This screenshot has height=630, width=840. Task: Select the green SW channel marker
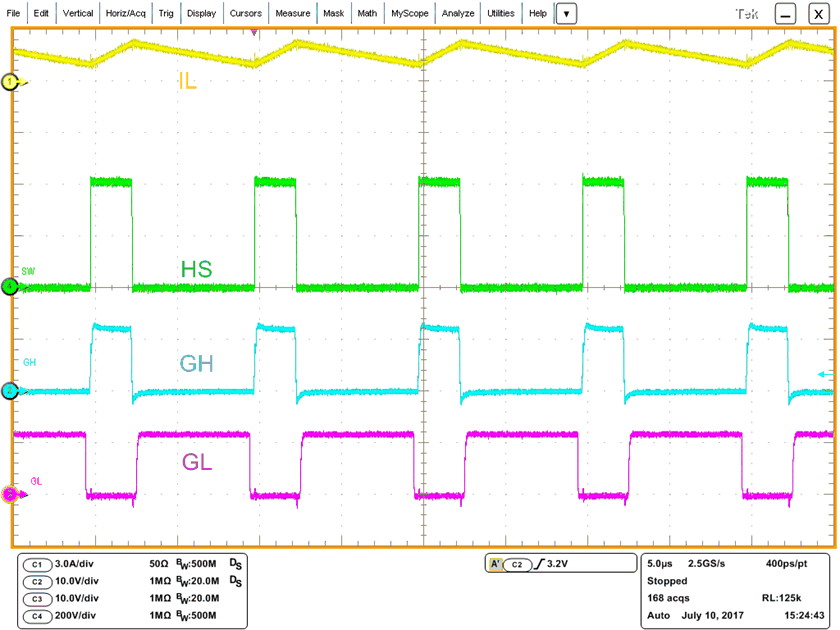8,288
